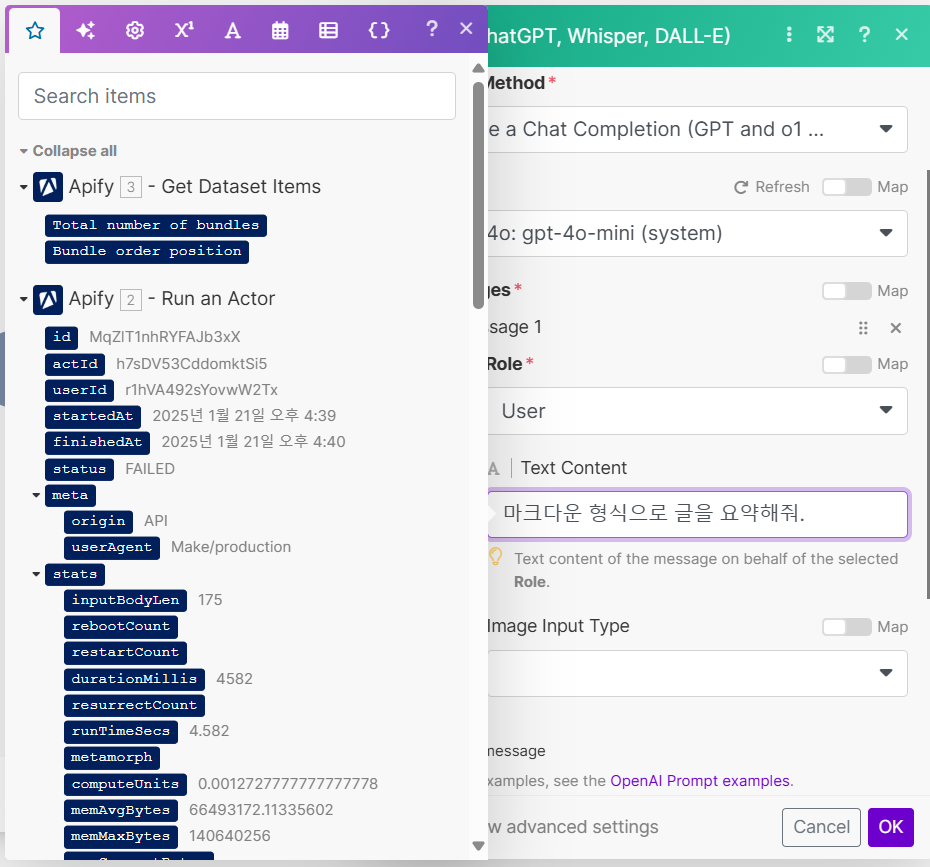Screen dimensions: 930x867
Task: Insert the restartCount variable pill
Action: pyautogui.click(x=126, y=652)
